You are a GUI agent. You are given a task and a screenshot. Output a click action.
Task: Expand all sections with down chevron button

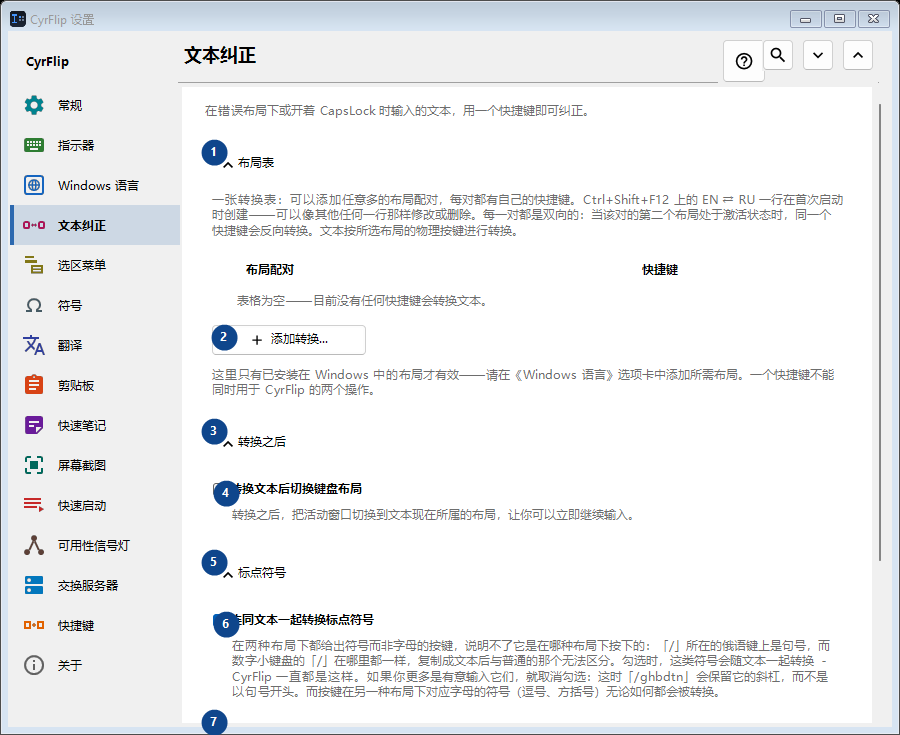pyautogui.click(x=818, y=55)
